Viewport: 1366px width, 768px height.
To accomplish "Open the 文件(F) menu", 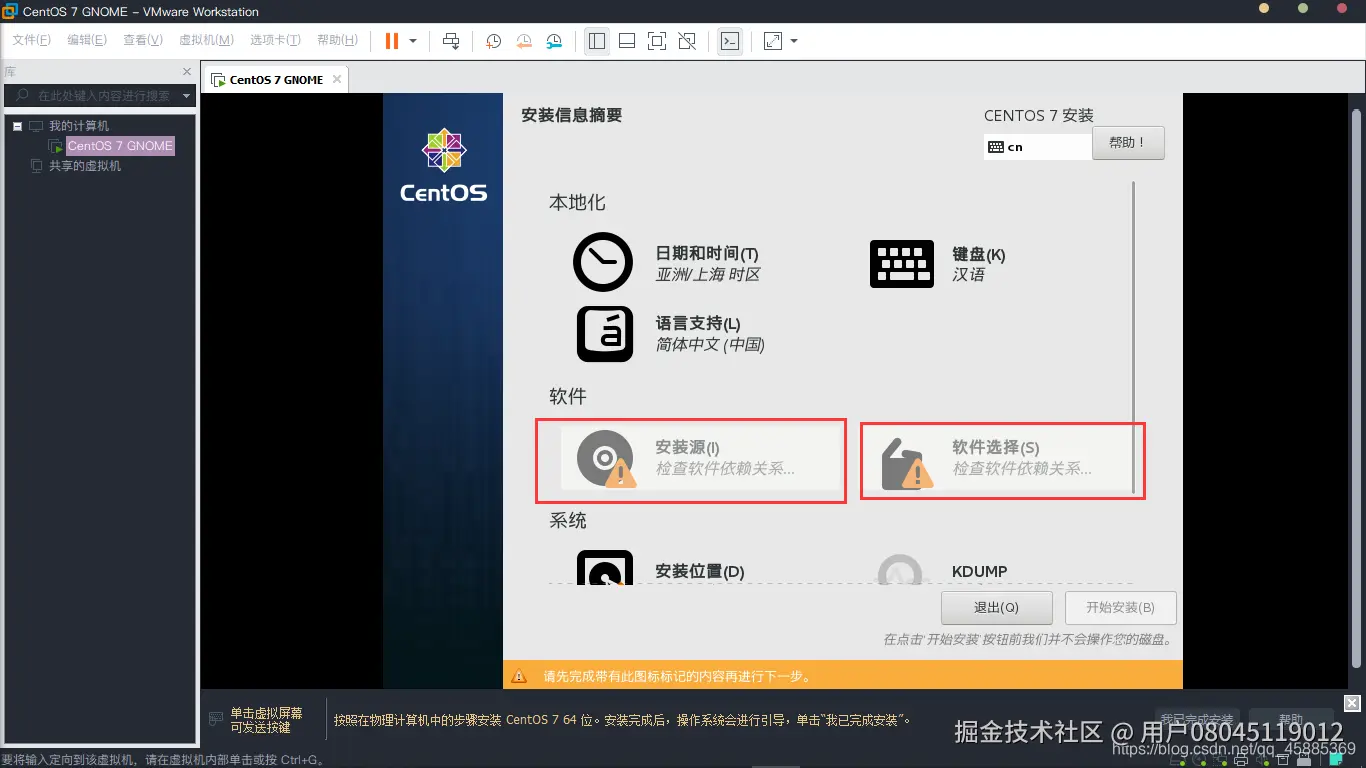I will tap(31, 40).
